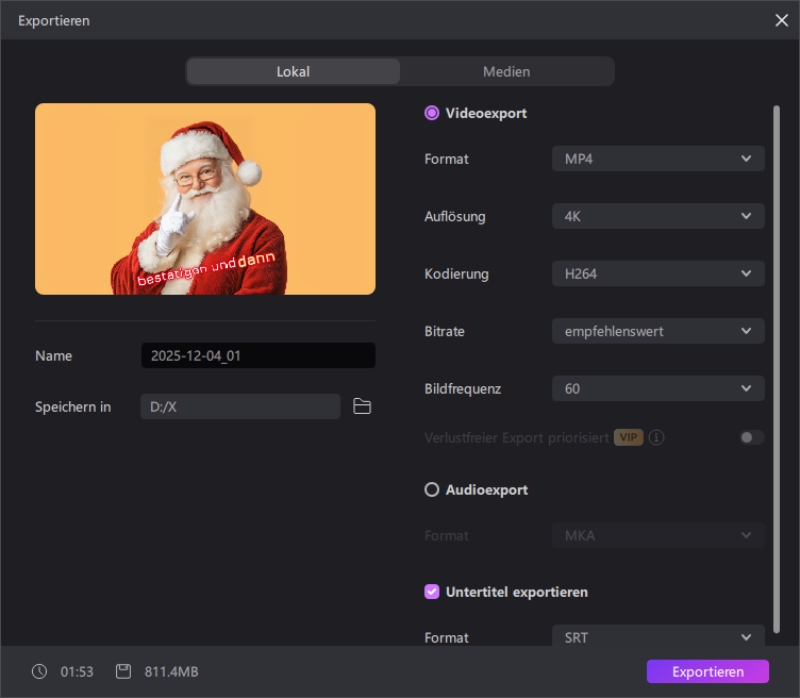Select the Videoexport radio button
Viewport: 800px width, 698px height.
click(431, 113)
